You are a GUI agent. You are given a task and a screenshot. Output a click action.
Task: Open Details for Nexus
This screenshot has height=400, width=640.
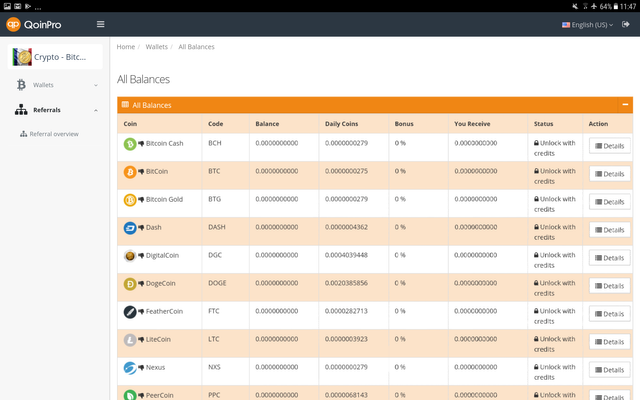[609, 370]
